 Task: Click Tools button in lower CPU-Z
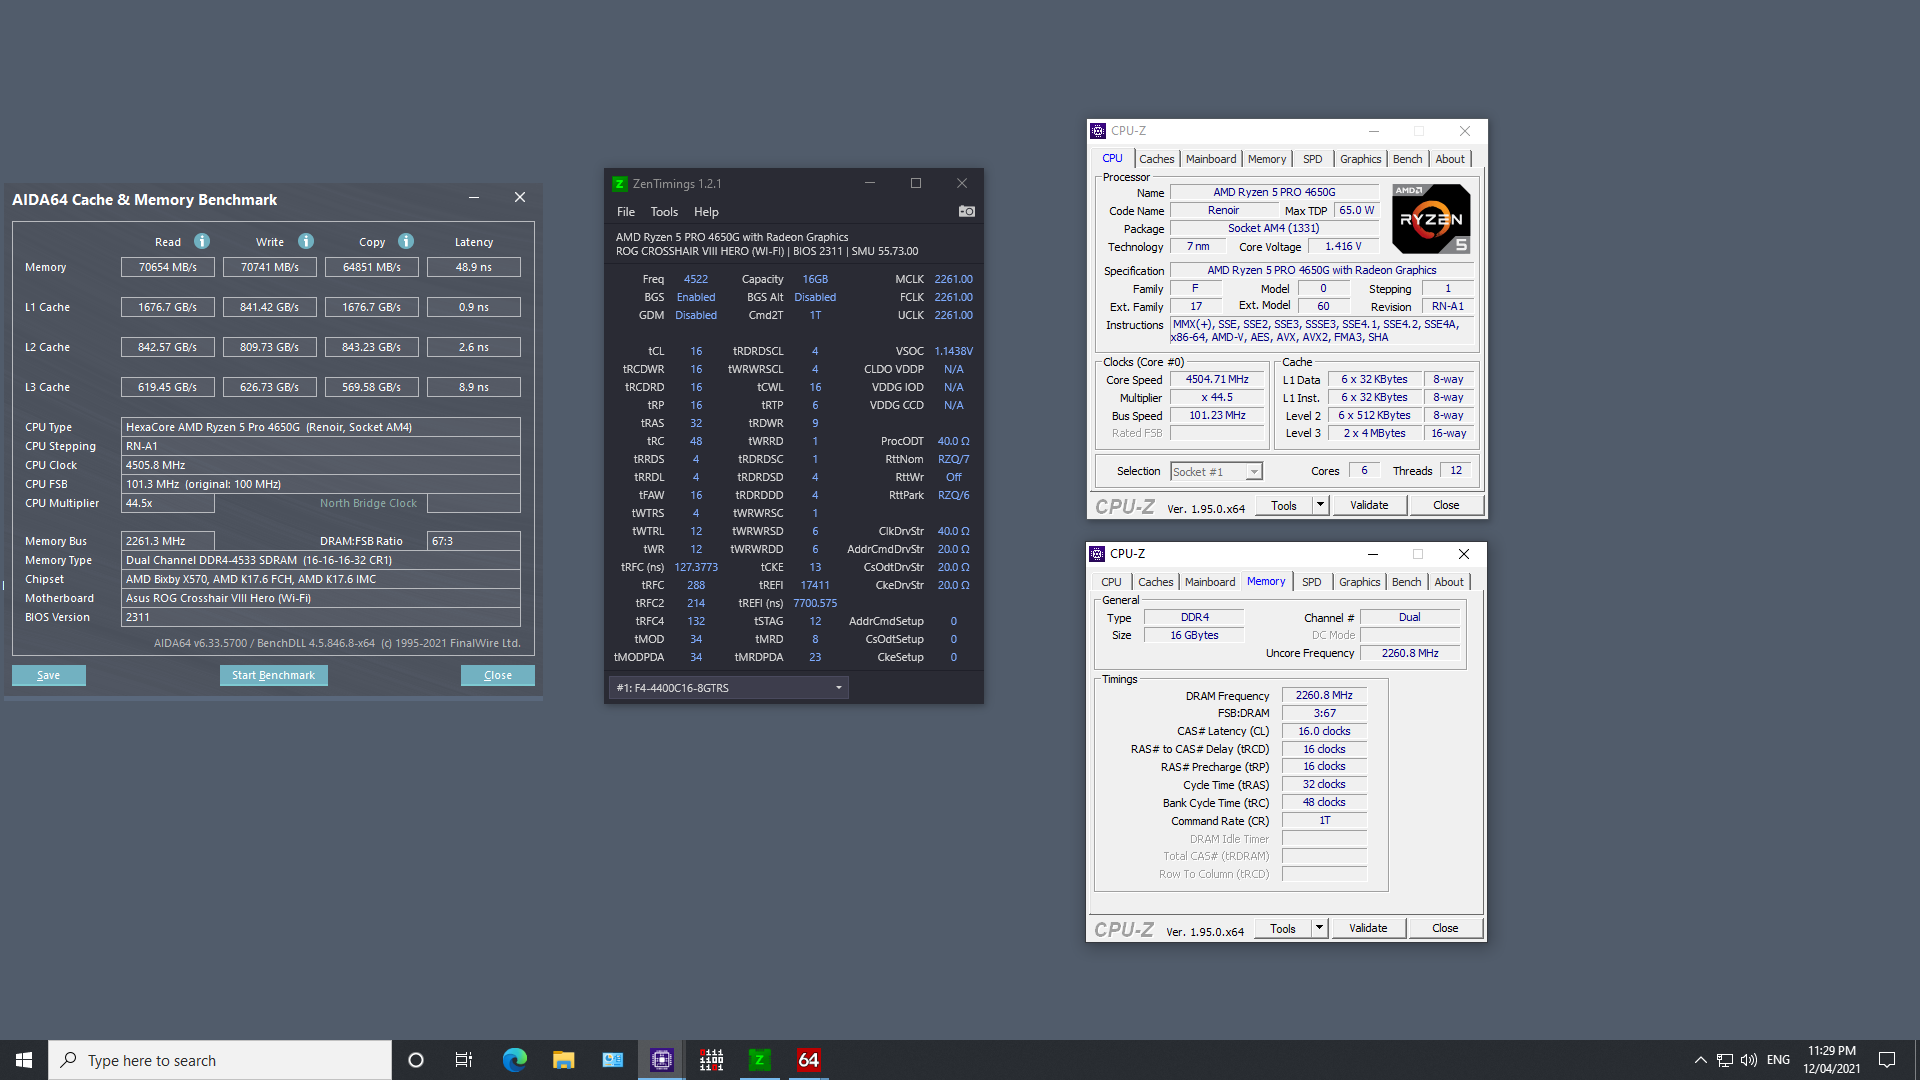[x=1283, y=928]
